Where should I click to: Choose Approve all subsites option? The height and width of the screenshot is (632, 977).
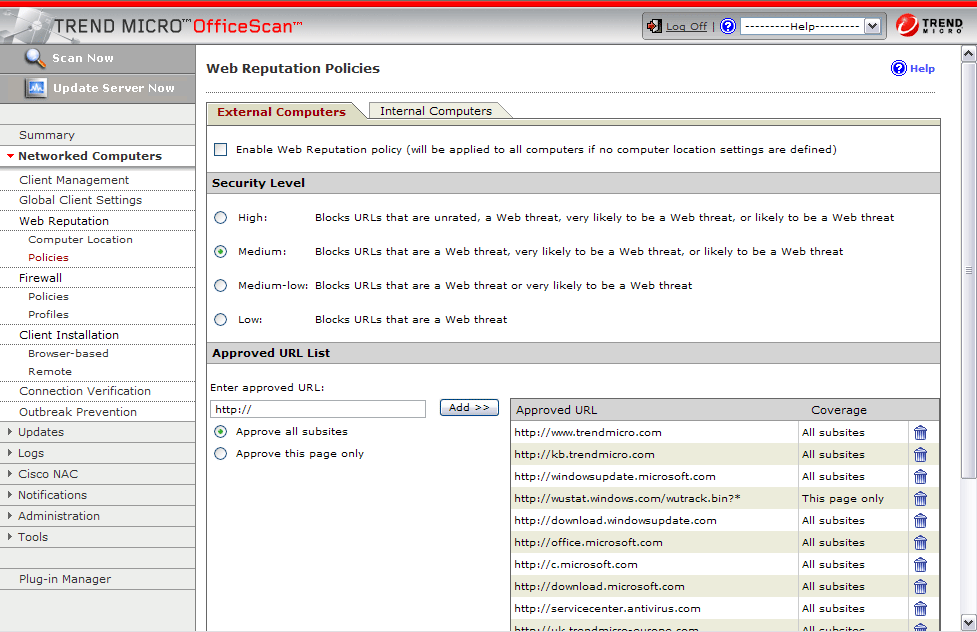(x=221, y=431)
